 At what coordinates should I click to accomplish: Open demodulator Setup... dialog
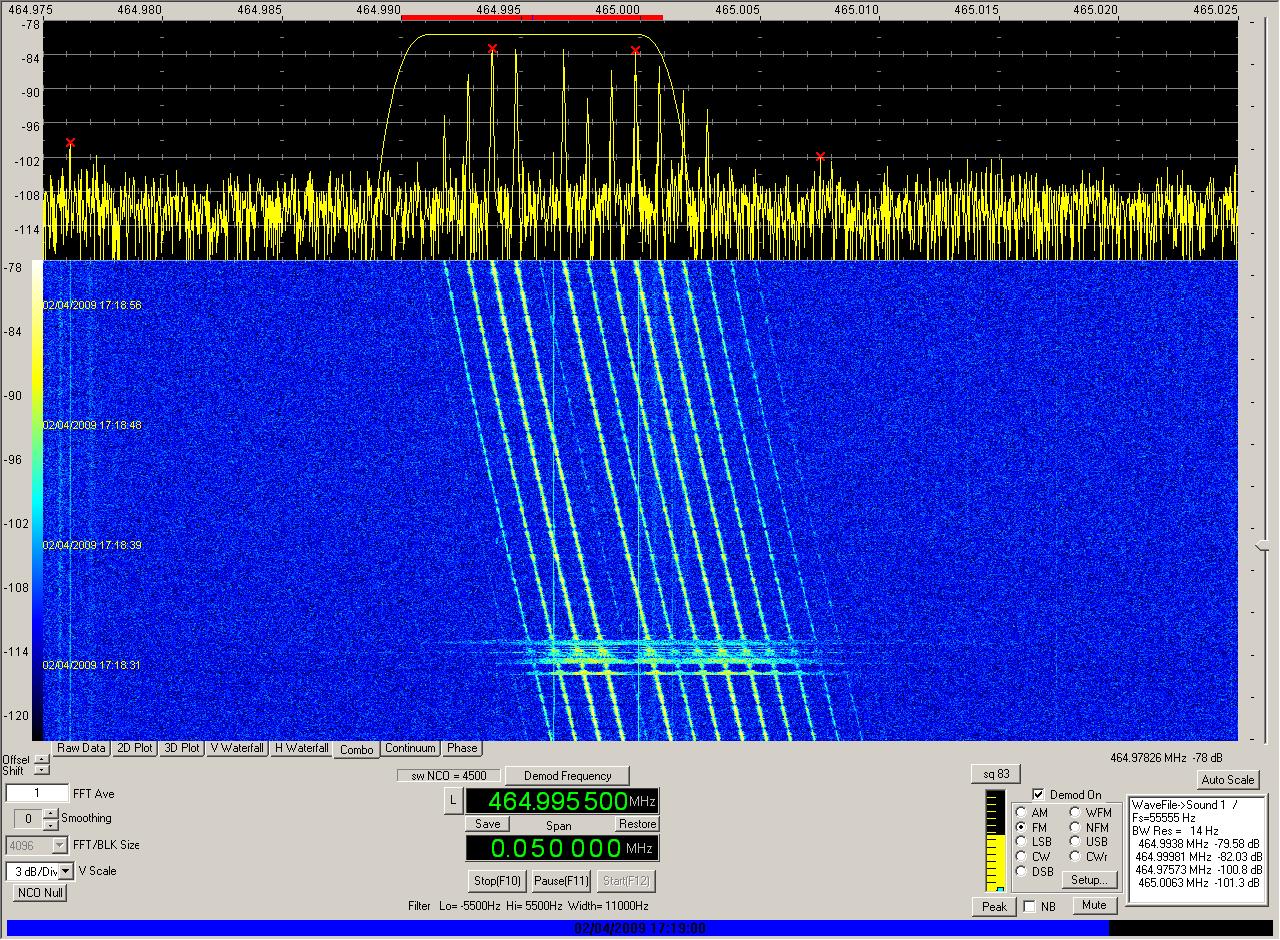click(1088, 880)
